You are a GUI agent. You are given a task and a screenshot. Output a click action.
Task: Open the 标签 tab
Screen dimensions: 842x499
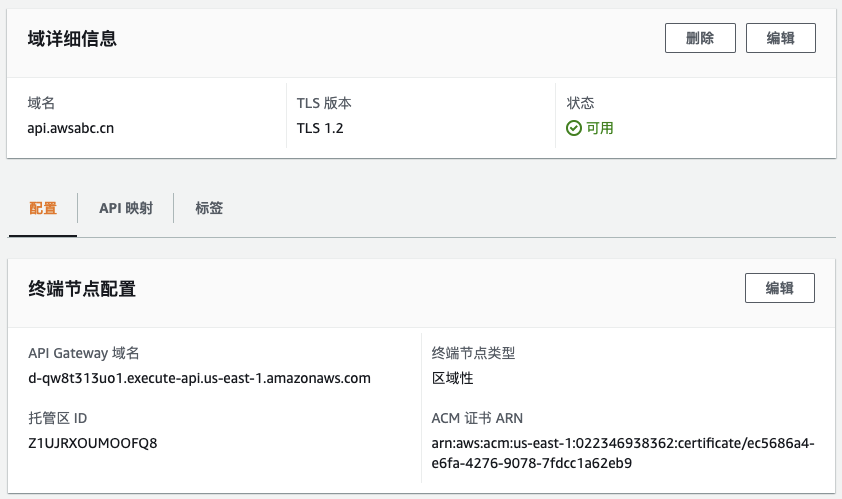(209, 209)
